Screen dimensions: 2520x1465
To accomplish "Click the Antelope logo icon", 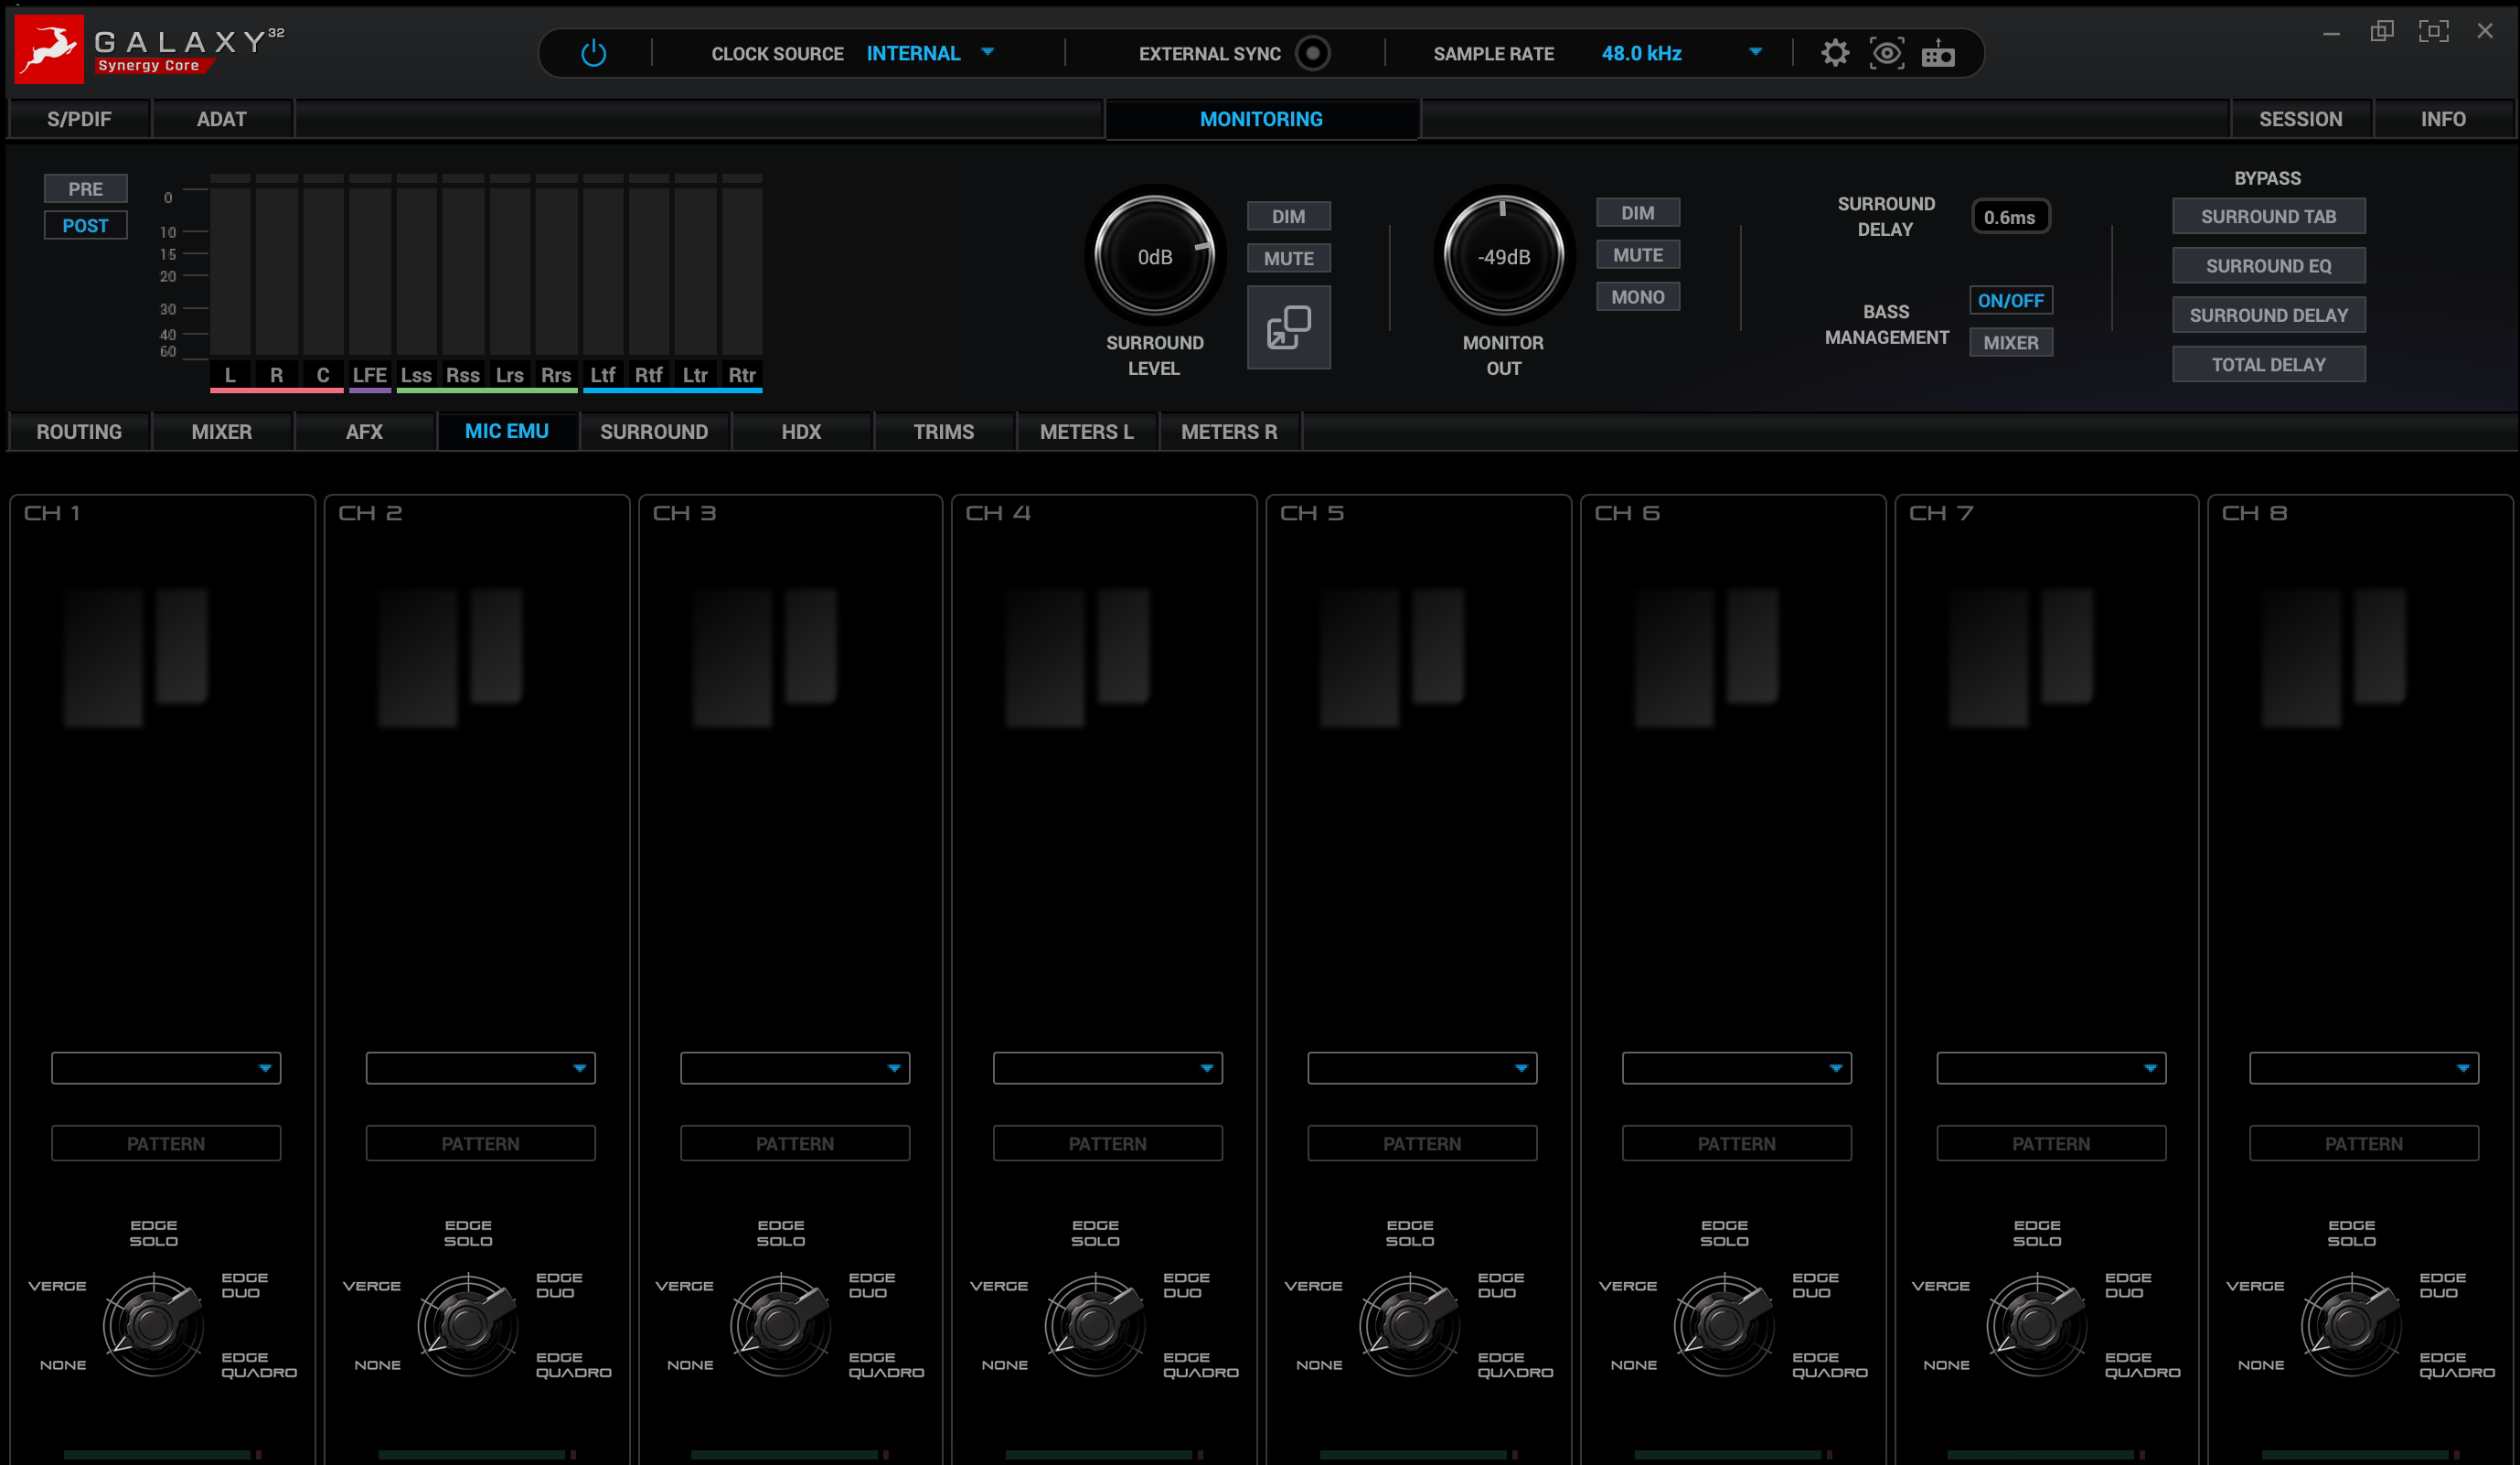I will (49, 49).
